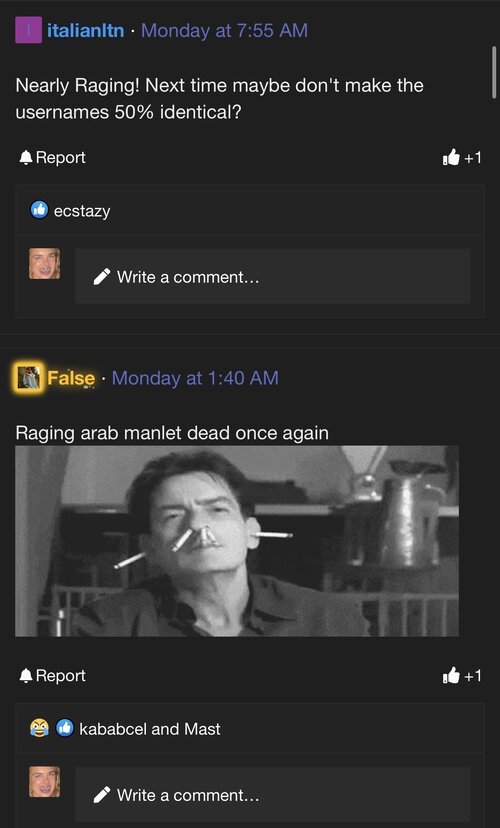Click the blue like reaction beside kababcel

click(65, 728)
